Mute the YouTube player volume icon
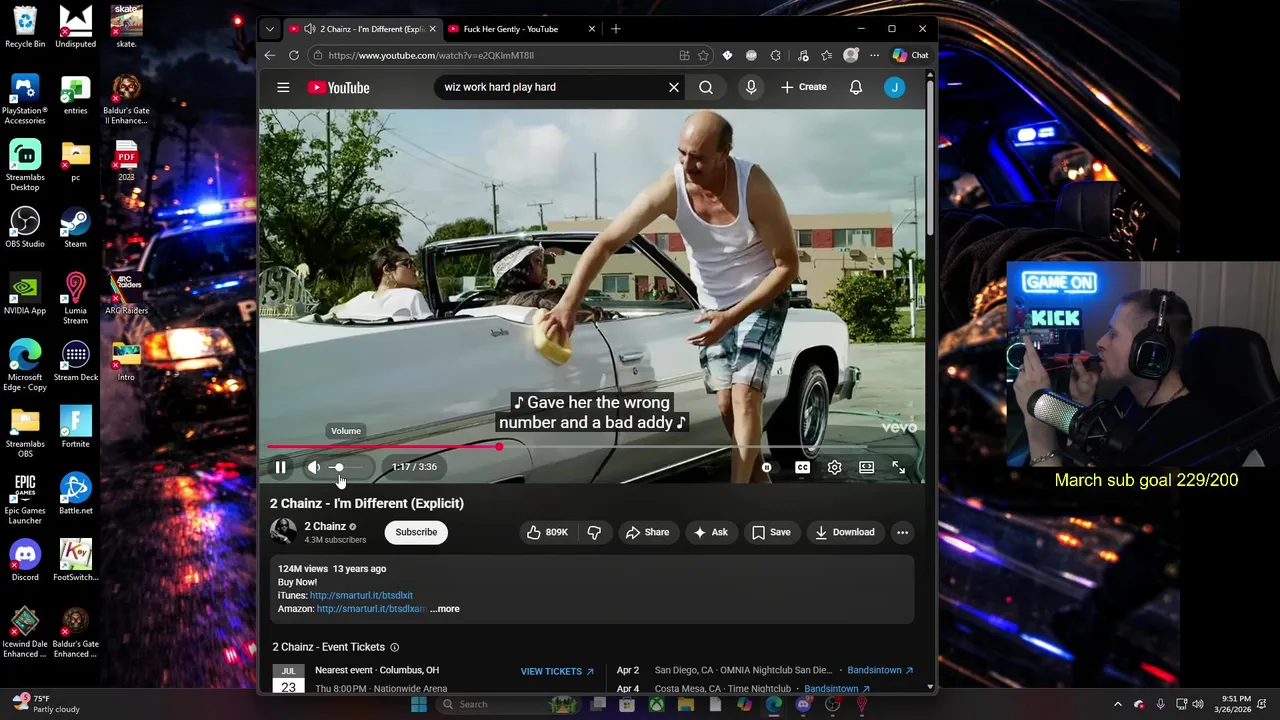Image resolution: width=1280 pixels, height=720 pixels. 314,467
